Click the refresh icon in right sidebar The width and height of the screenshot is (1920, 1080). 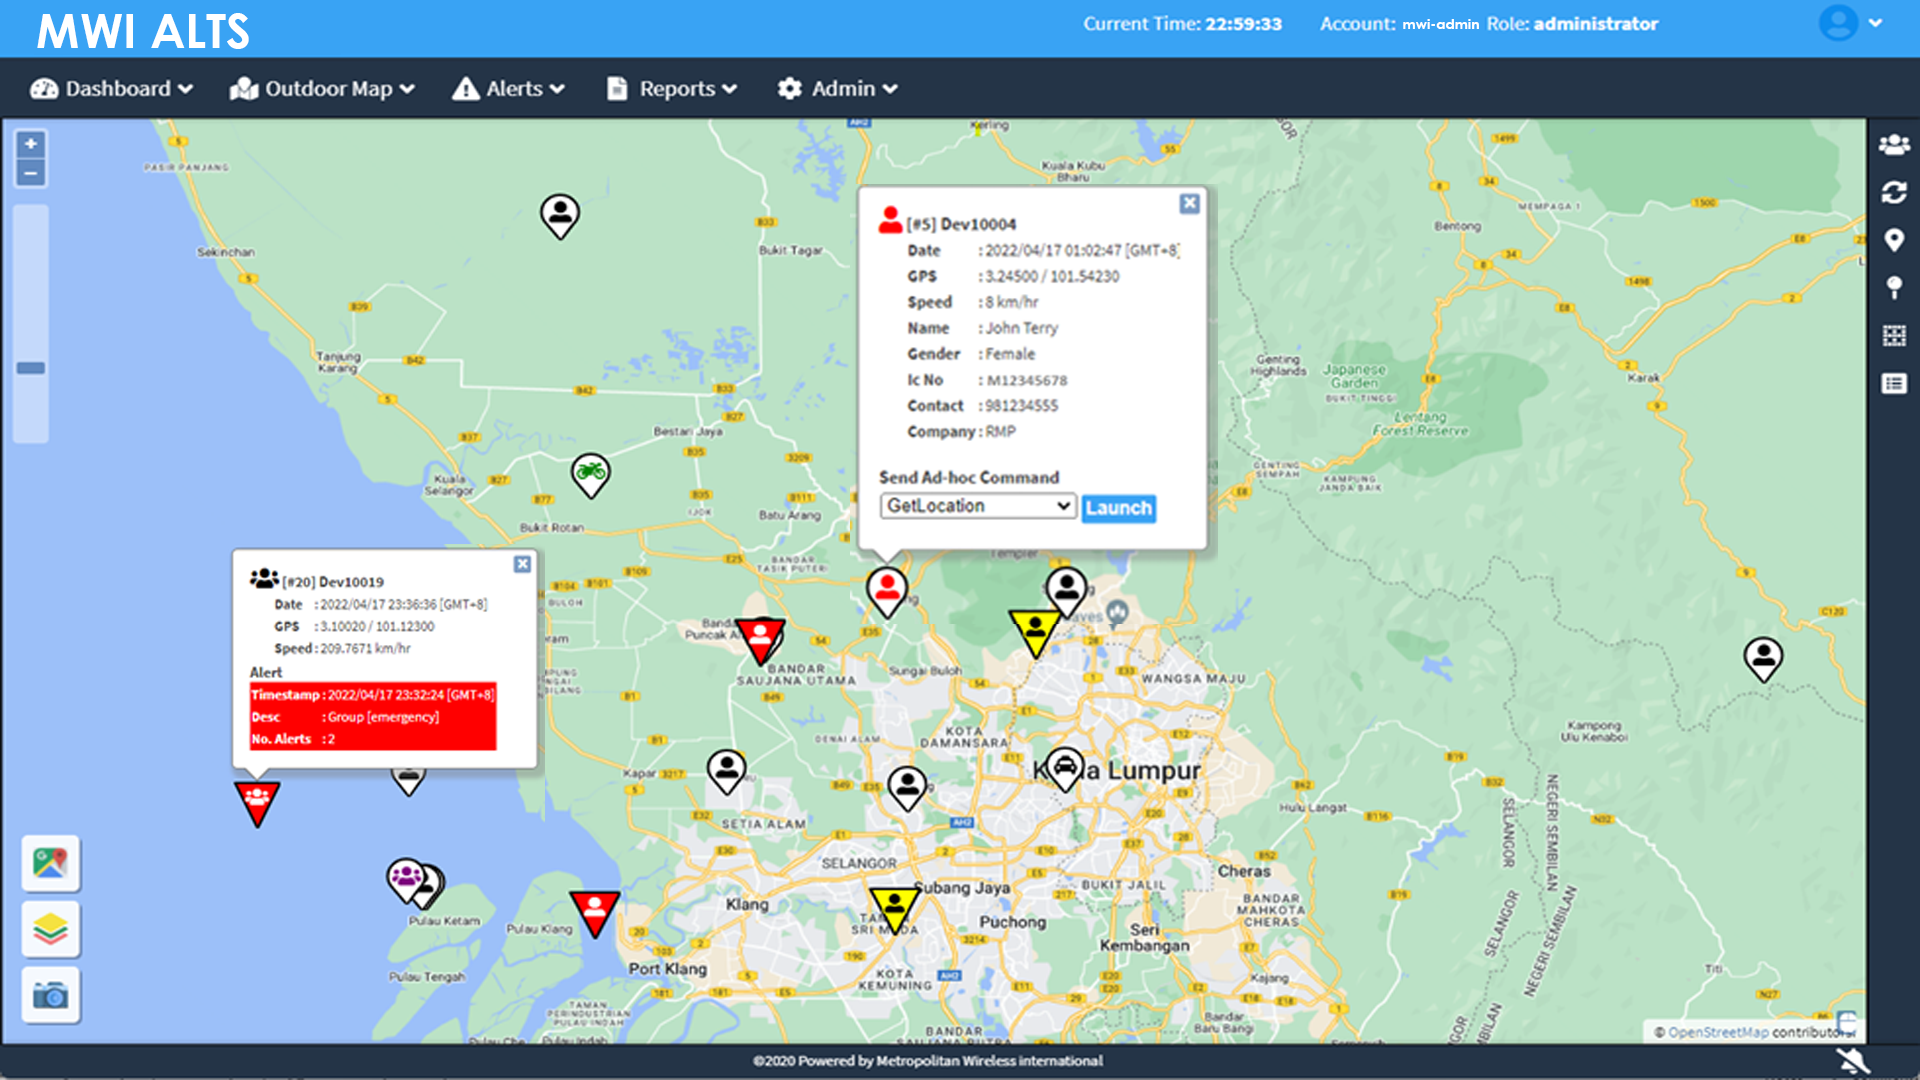pyautogui.click(x=1893, y=192)
